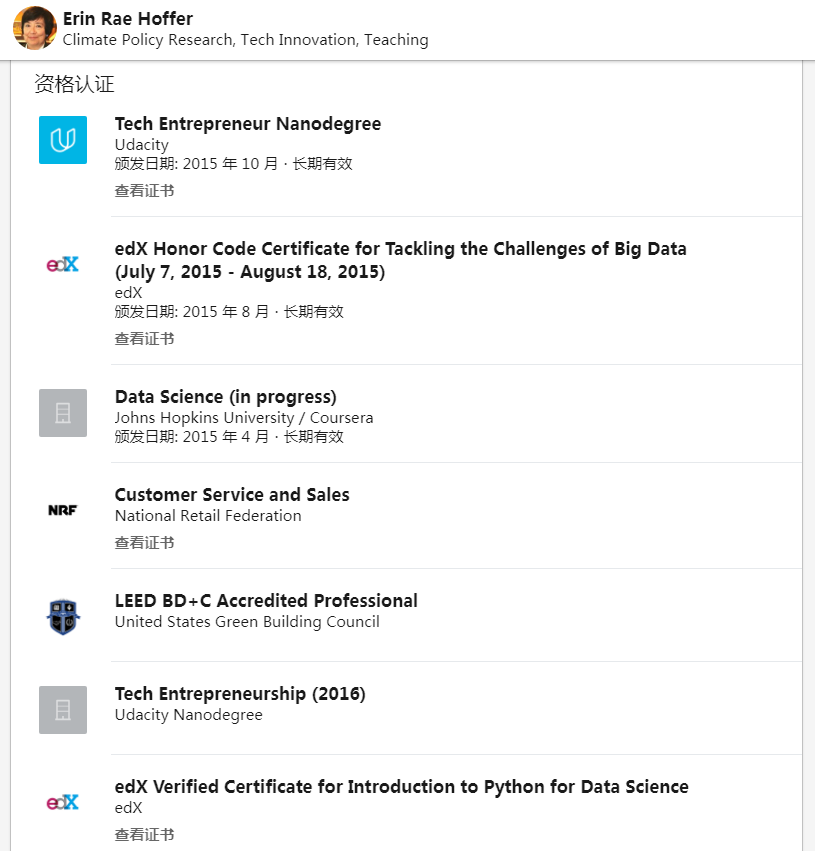Click Johns Hopkins University / Coursera issuer text

243,418
